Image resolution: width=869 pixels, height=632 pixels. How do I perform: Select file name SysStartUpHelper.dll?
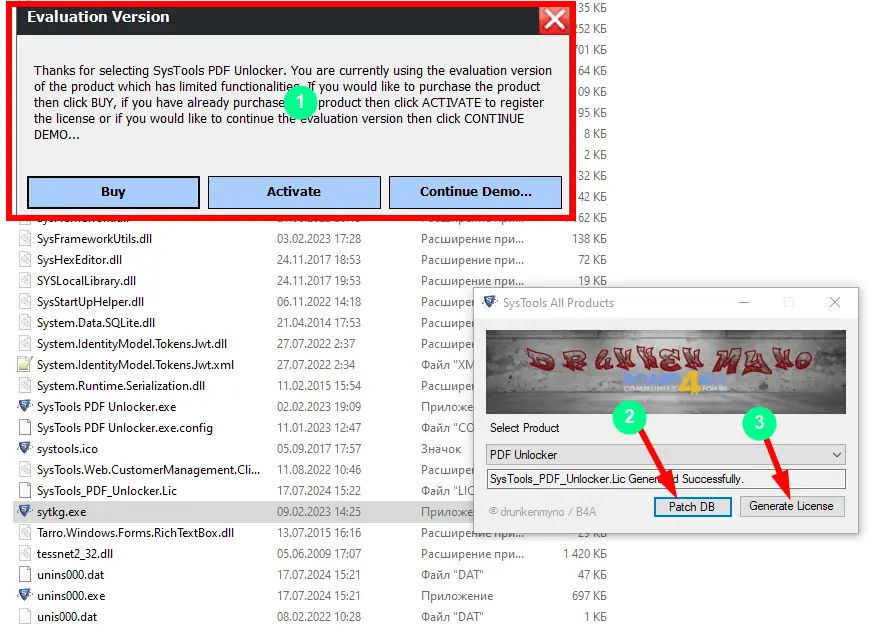[90, 302]
